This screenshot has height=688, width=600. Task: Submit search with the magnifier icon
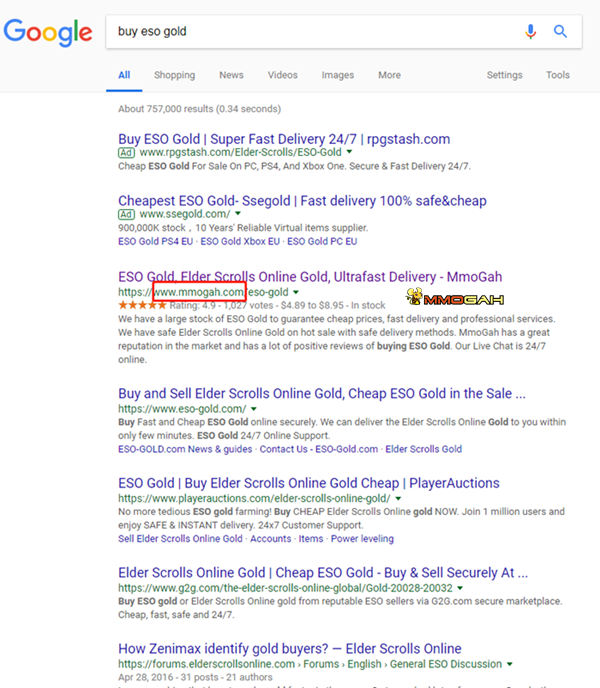560,32
